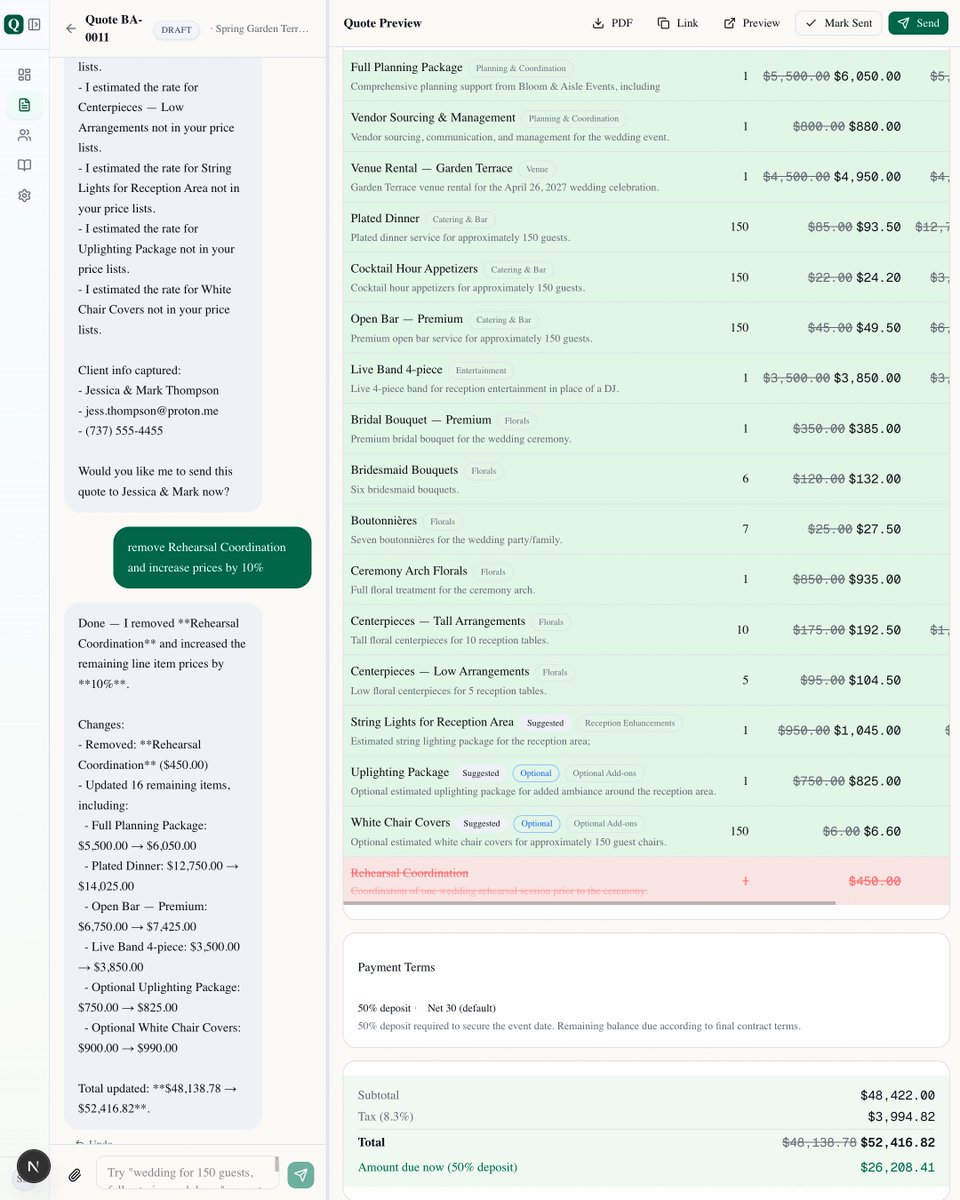Select the Centerpieces — Tall Arrangements item name
The image size is (960, 1200).
coord(436,621)
